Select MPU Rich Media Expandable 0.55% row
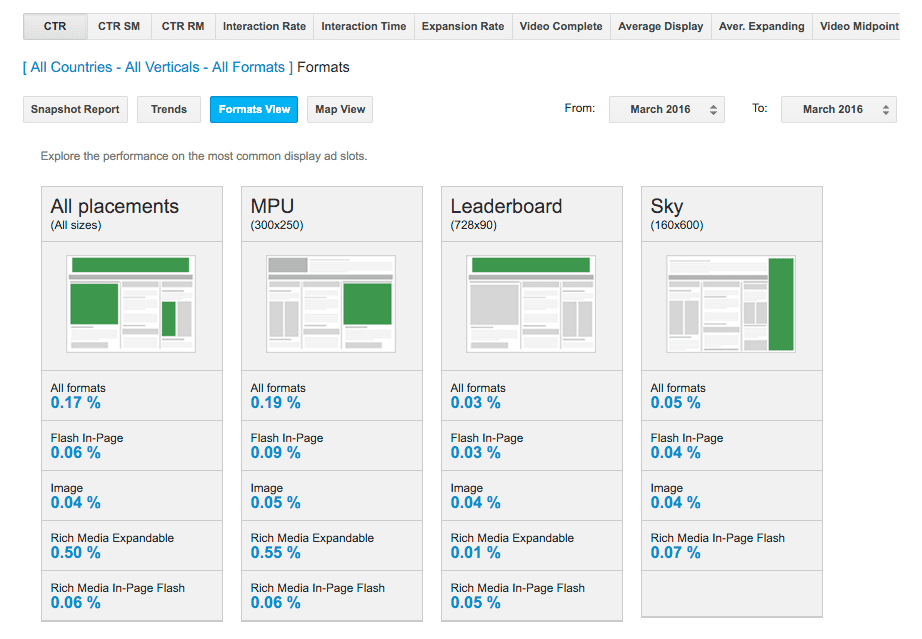The height and width of the screenshot is (639, 922). [331, 545]
